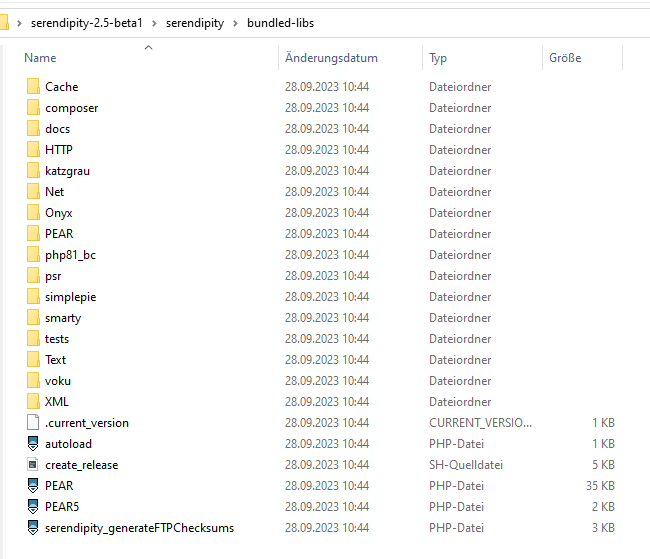Toggle sort direction arrow above Name column

coord(148,47)
